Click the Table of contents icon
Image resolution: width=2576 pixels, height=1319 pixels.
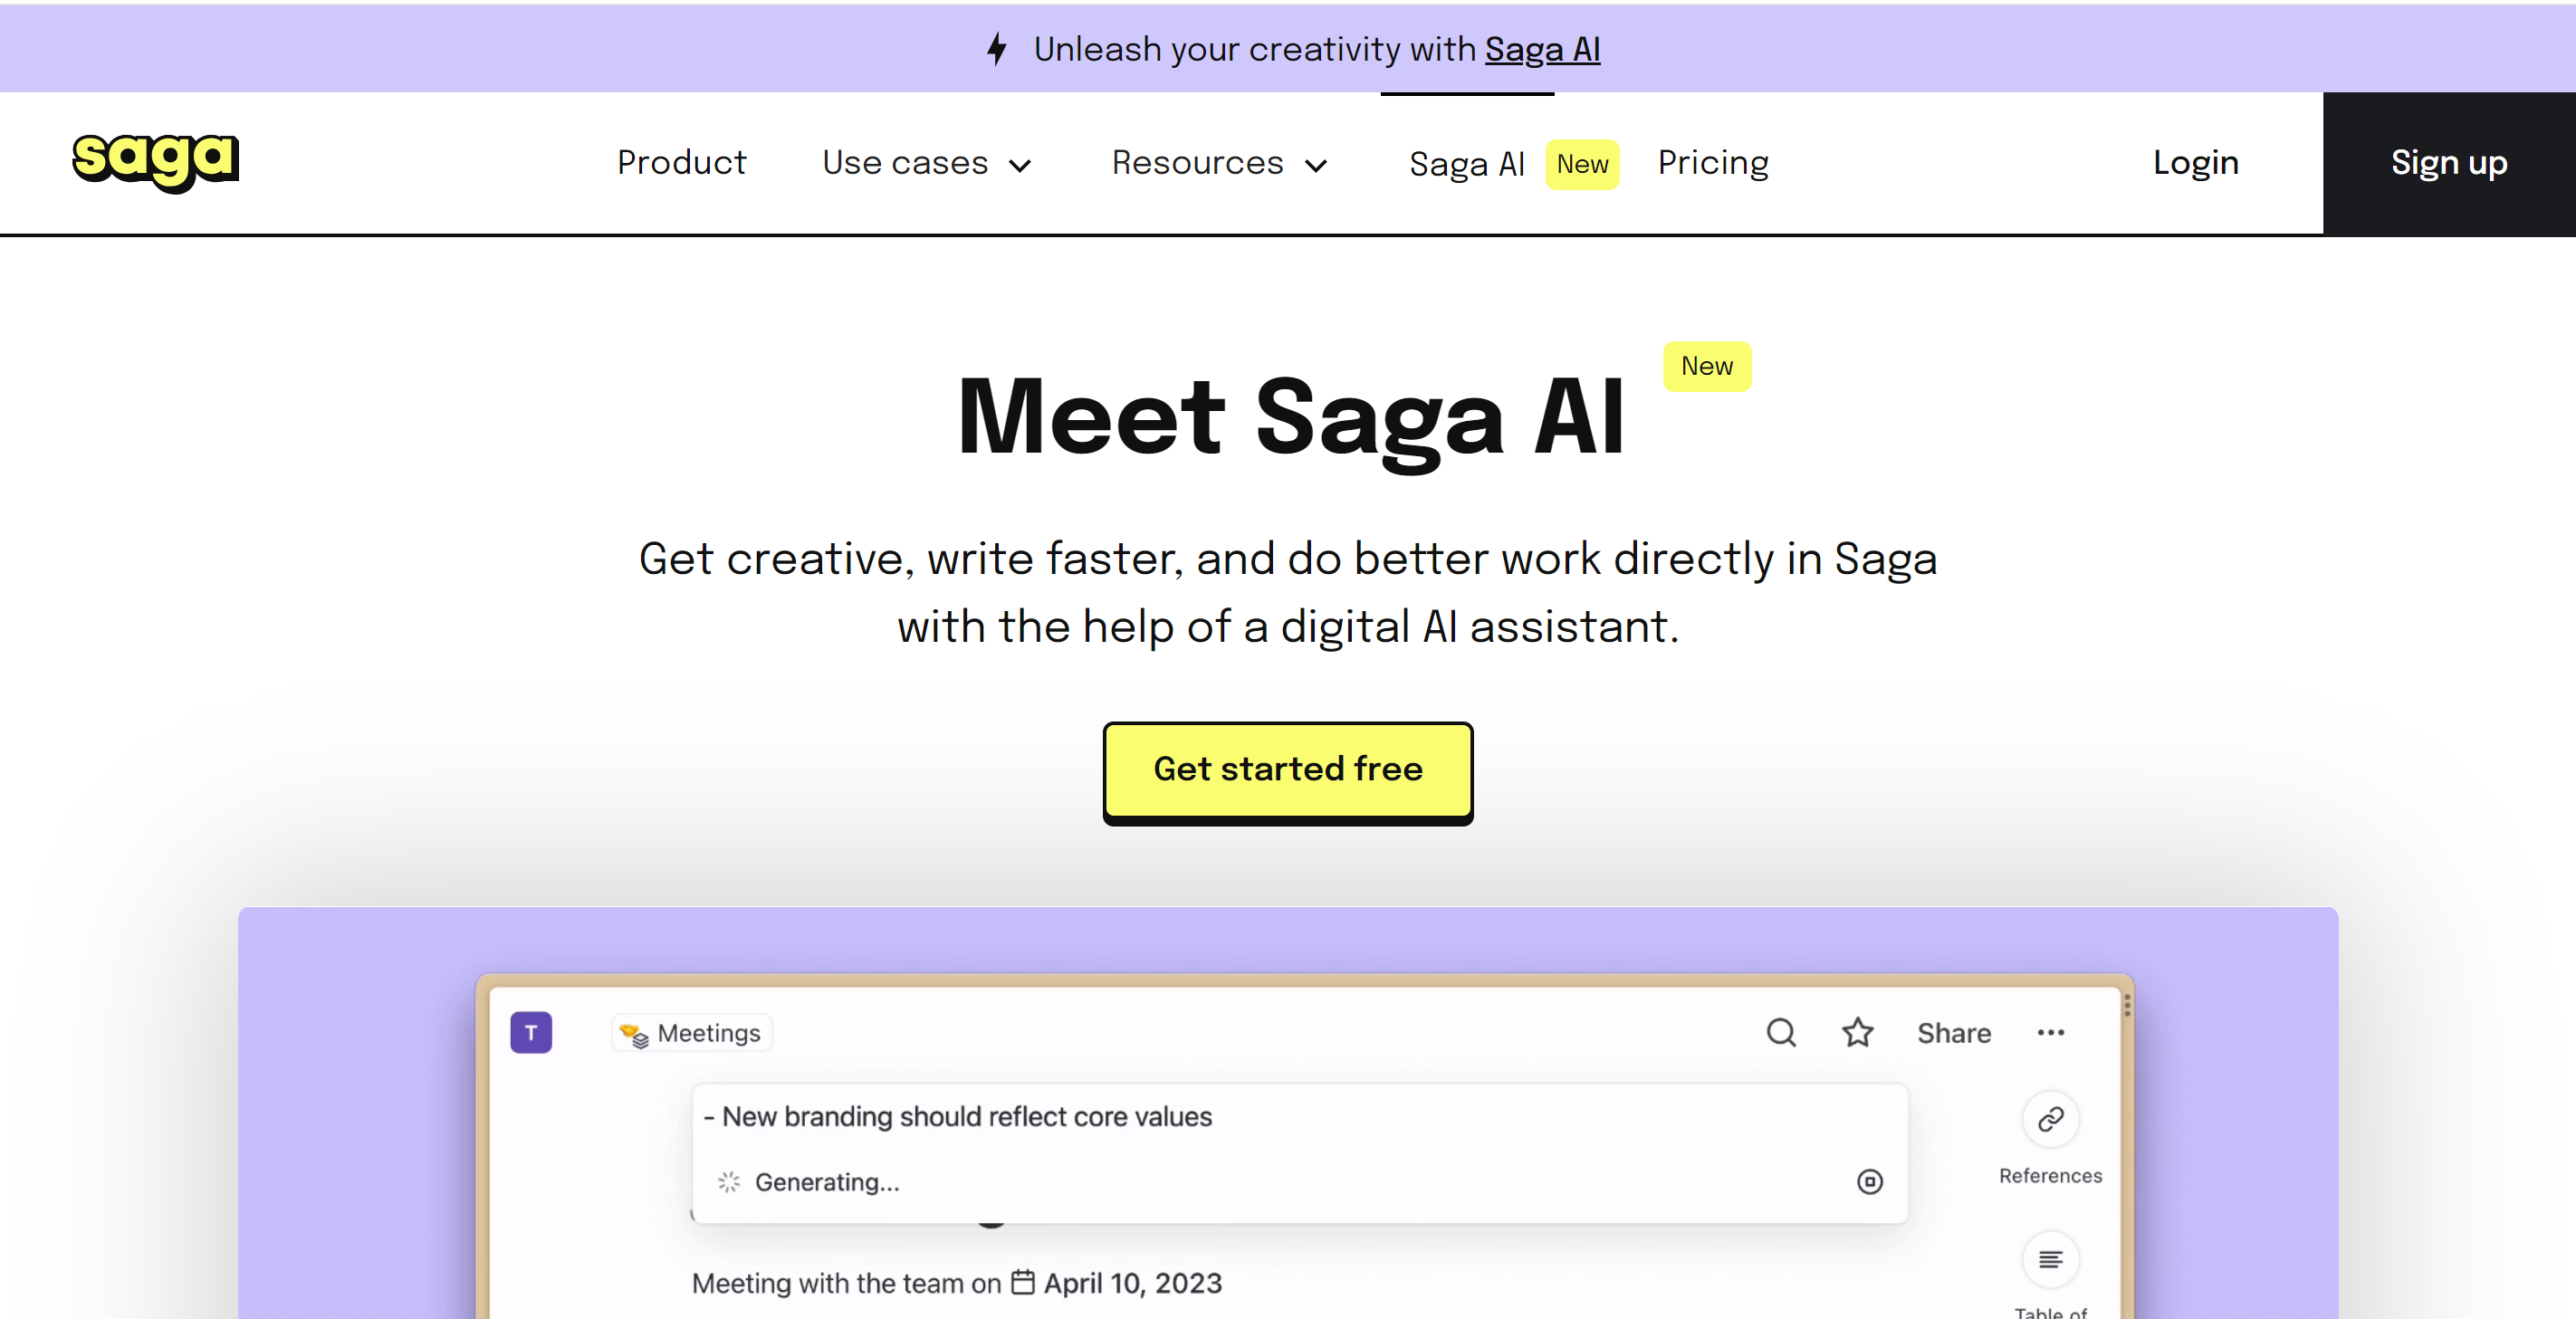tap(2050, 1259)
